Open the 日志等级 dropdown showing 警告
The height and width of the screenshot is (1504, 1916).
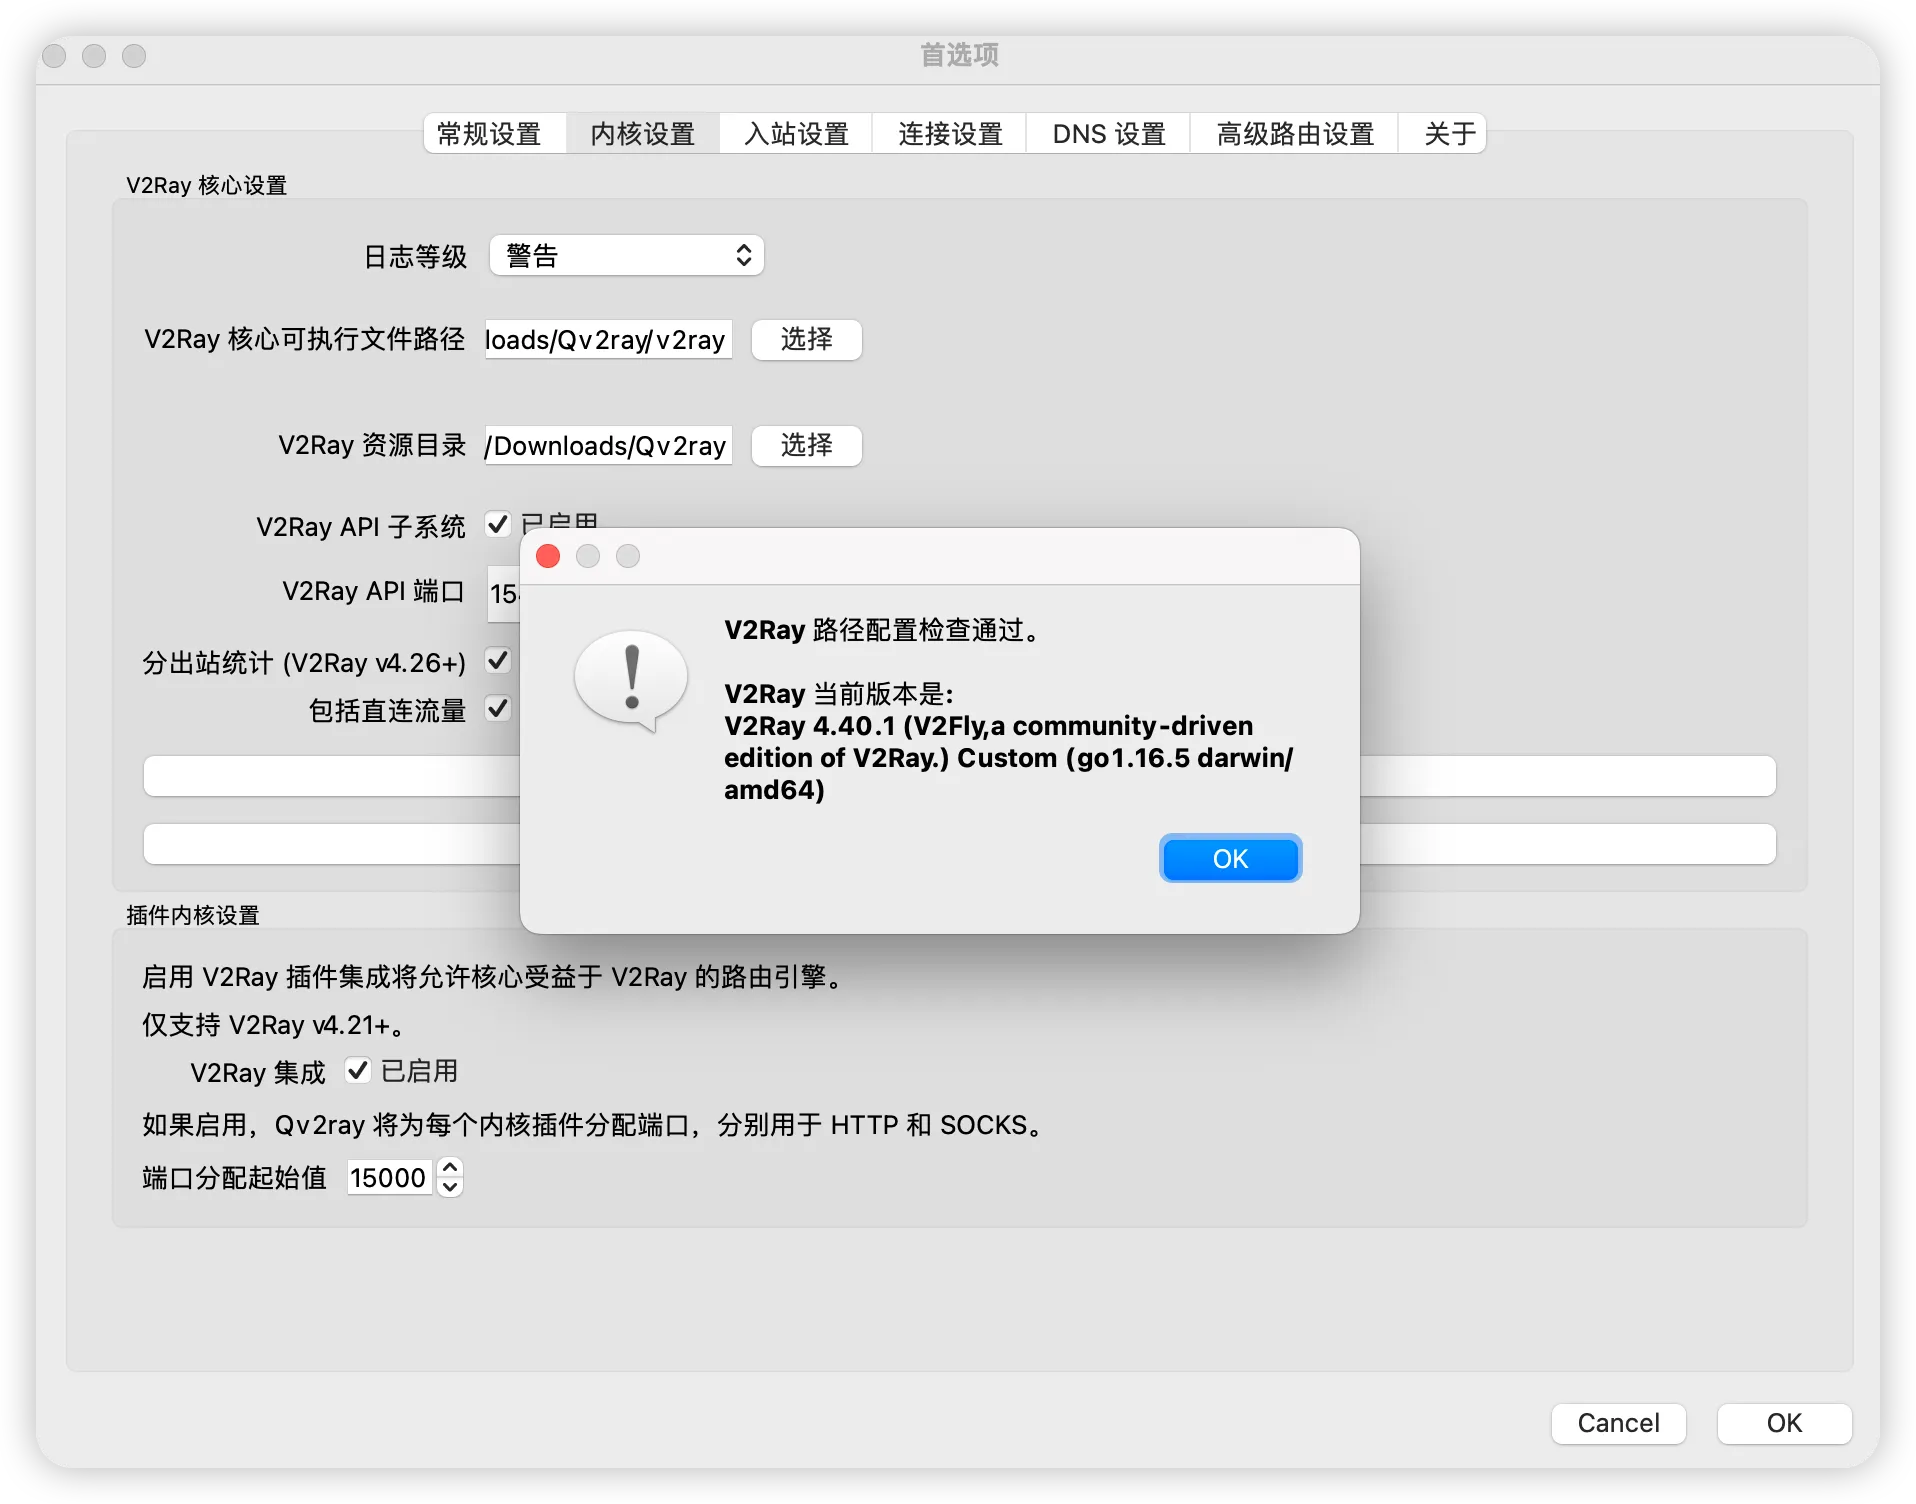tap(625, 255)
